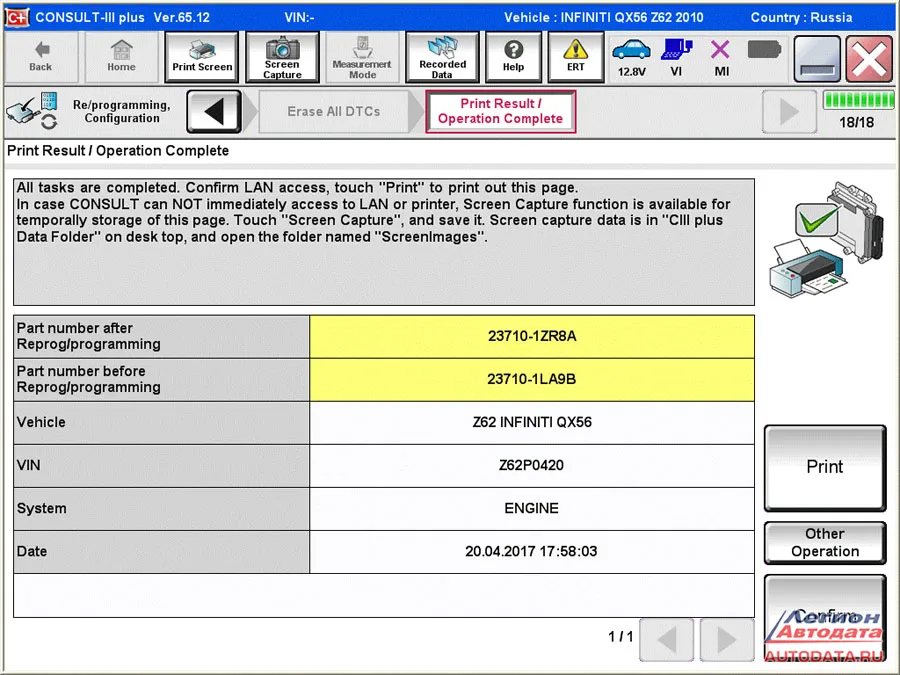This screenshot has width=900, height=675.
Task: Click the ERT warning triangle icon
Action: coord(576,57)
